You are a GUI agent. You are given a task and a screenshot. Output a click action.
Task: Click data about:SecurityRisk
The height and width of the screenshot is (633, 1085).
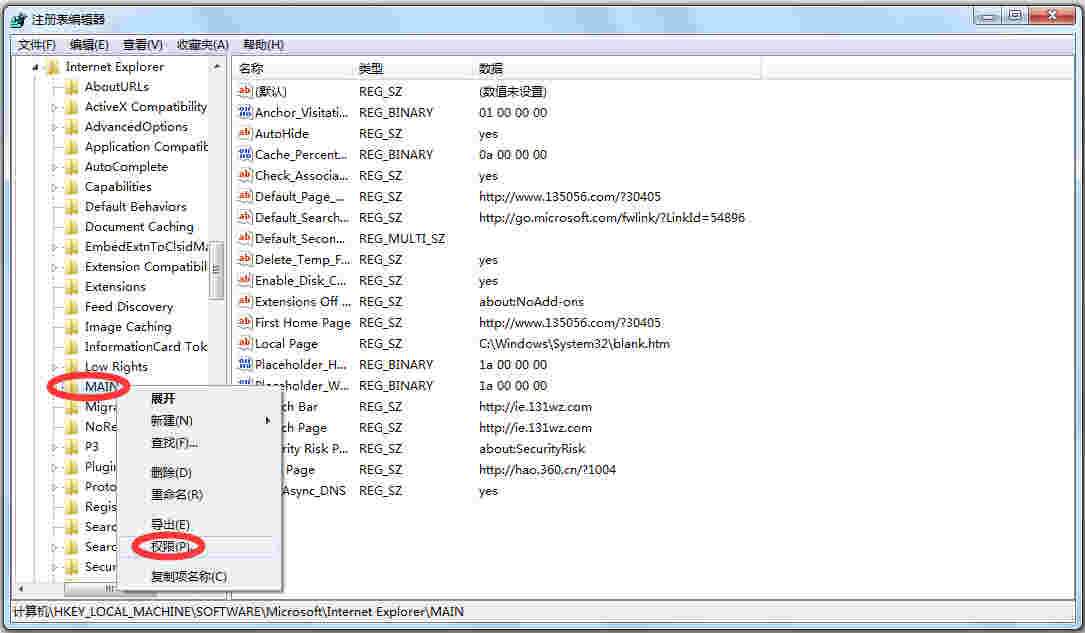click(532, 449)
